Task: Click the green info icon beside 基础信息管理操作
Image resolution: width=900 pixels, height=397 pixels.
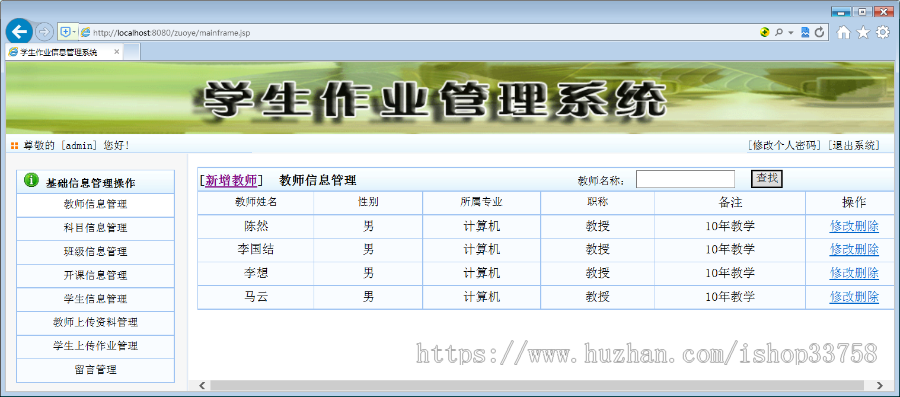Action: (x=31, y=180)
